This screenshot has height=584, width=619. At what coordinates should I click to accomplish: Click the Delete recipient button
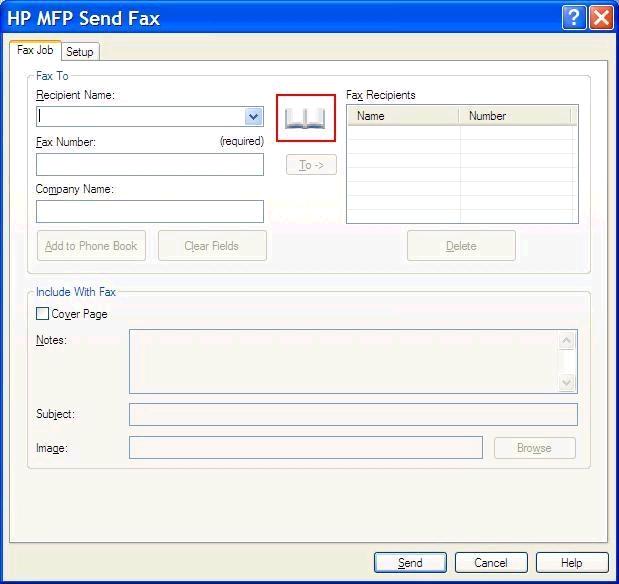coord(461,246)
